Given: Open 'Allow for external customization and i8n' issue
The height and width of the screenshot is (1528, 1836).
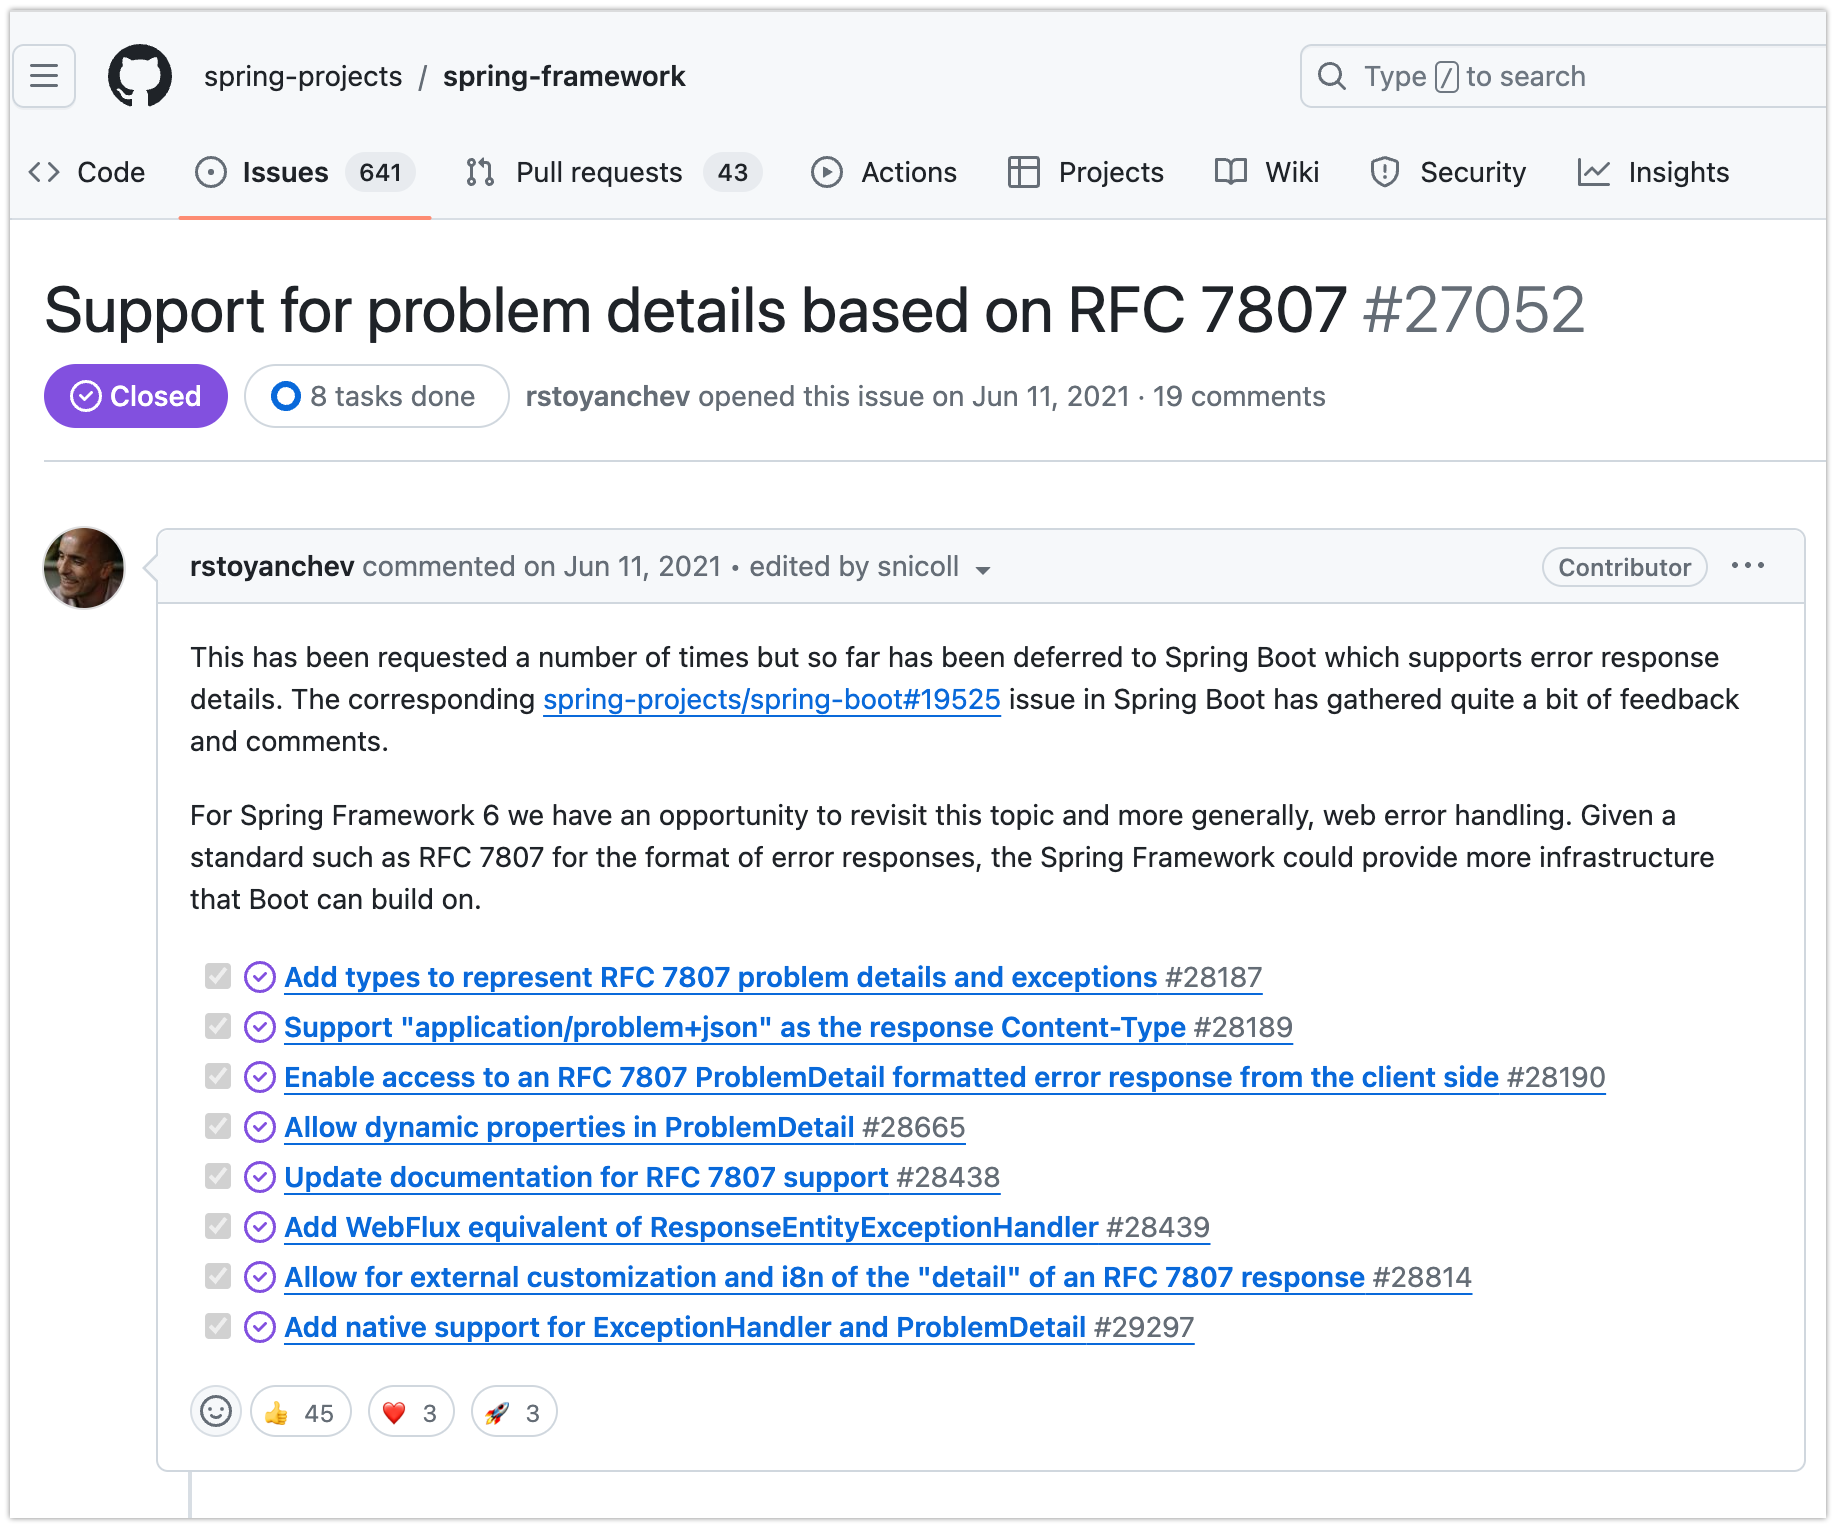Looking at the screenshot, I should point(878,1277).
